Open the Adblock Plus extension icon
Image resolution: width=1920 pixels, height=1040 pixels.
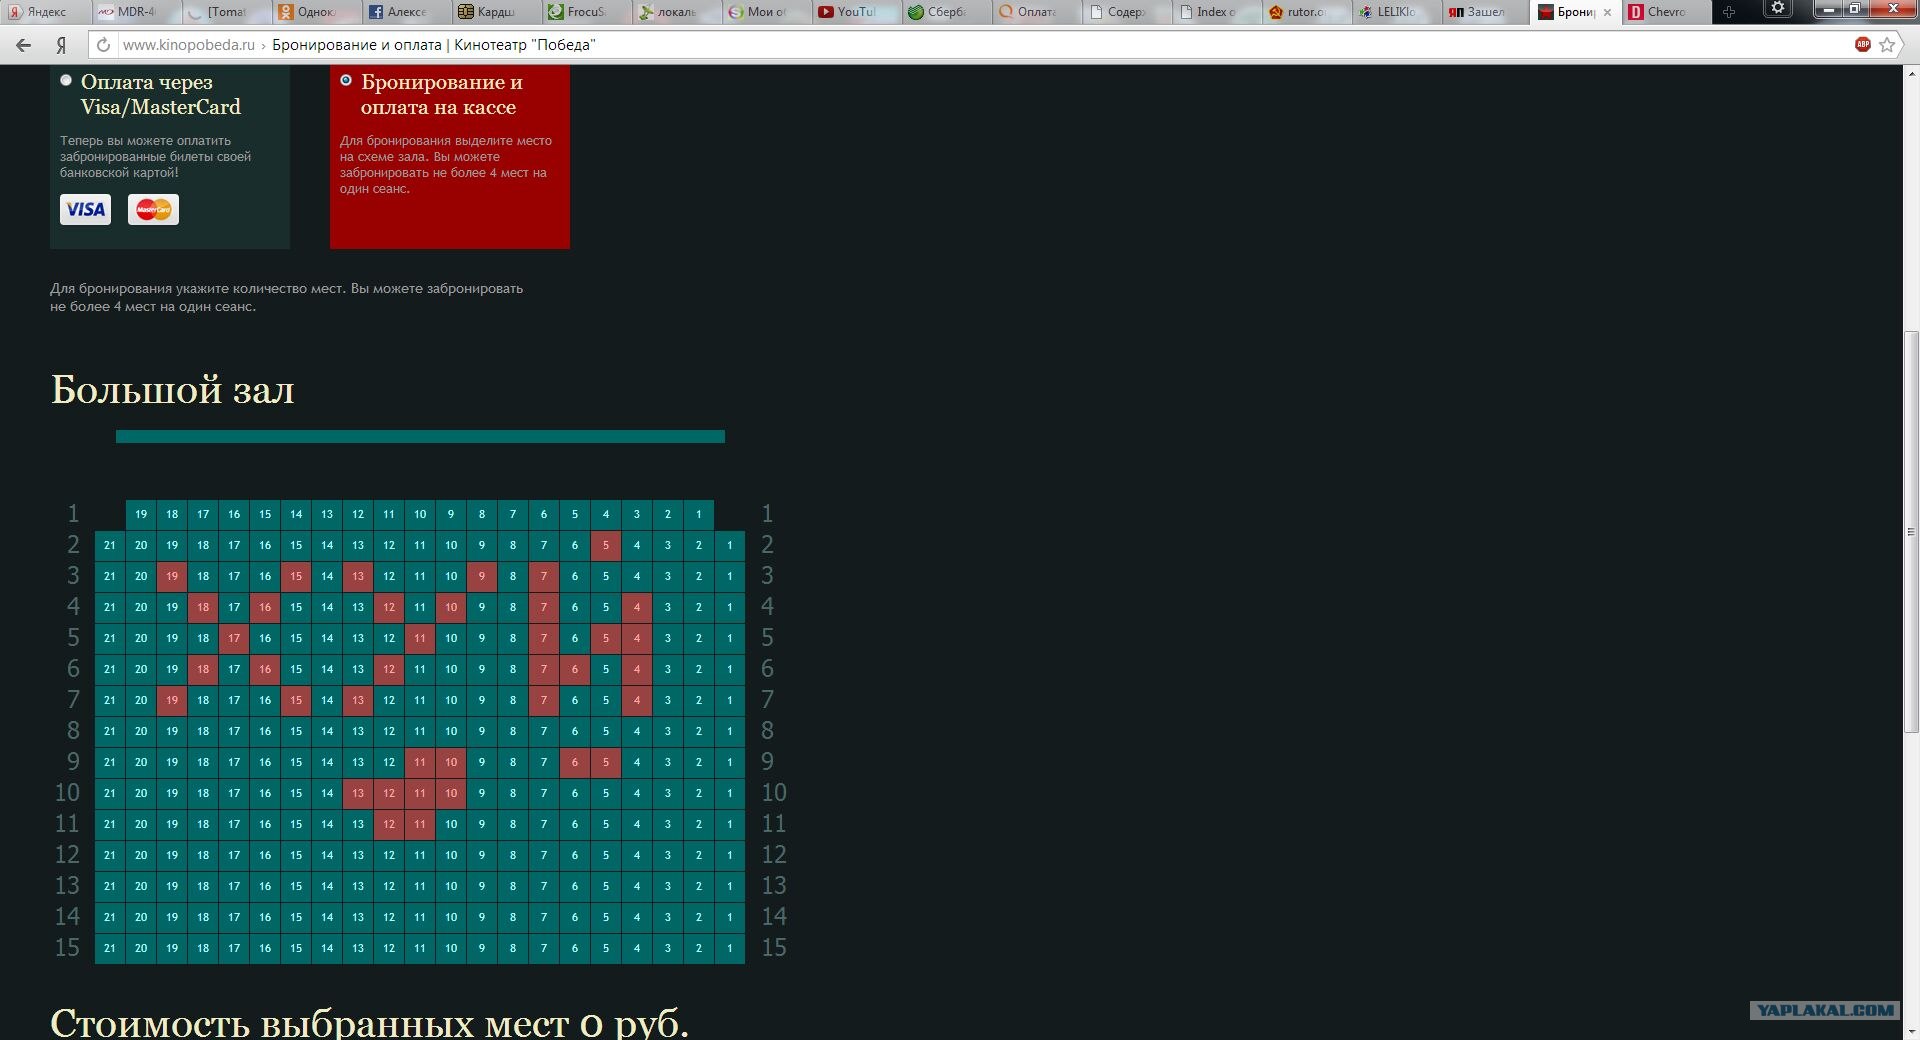pos(1862,45)
